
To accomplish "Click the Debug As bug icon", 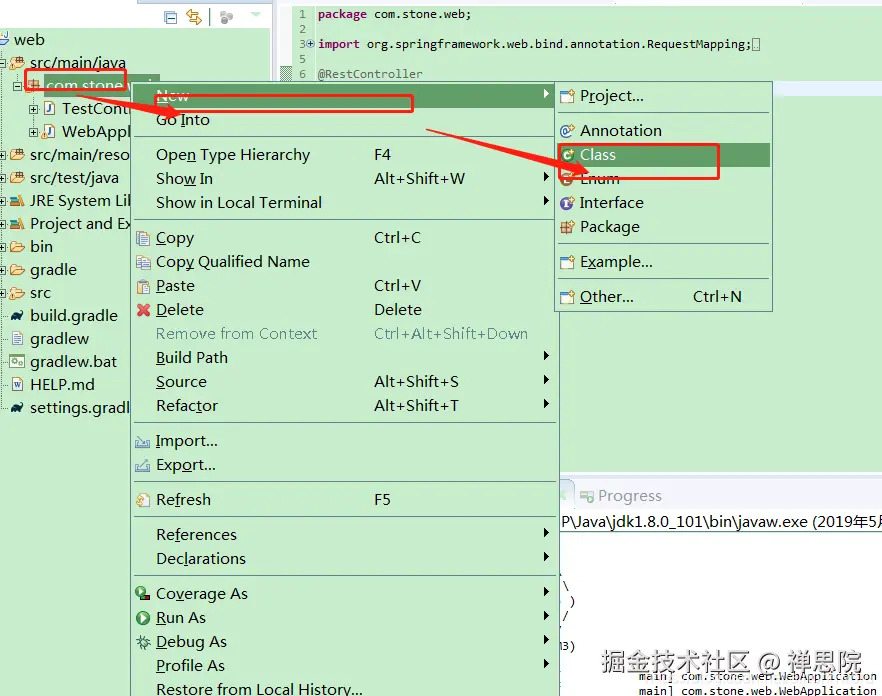I will (x=143, y=642).
